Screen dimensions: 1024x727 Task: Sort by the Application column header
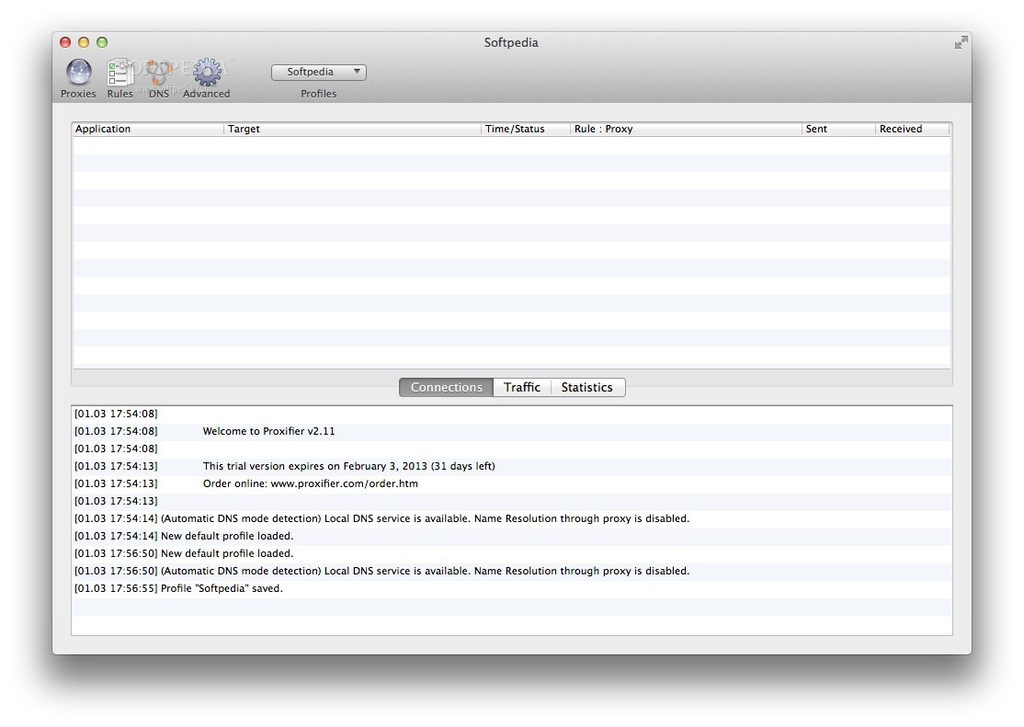[x=147, y=129]
